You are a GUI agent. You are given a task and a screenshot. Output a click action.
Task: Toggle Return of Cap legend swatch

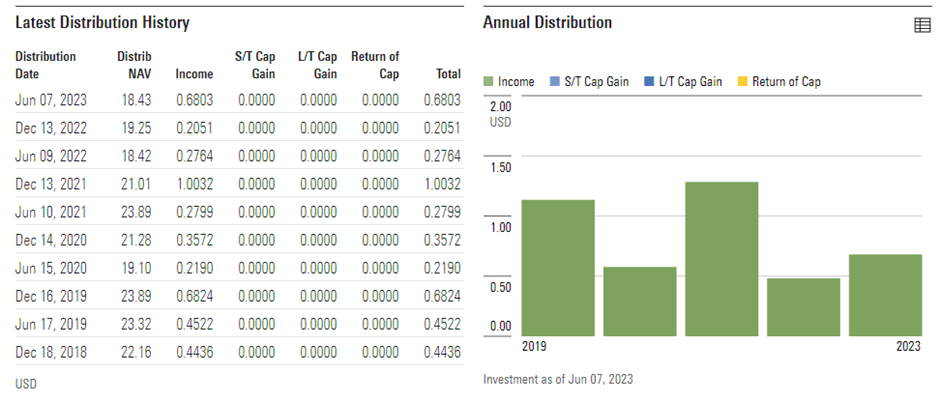[741, 82]
